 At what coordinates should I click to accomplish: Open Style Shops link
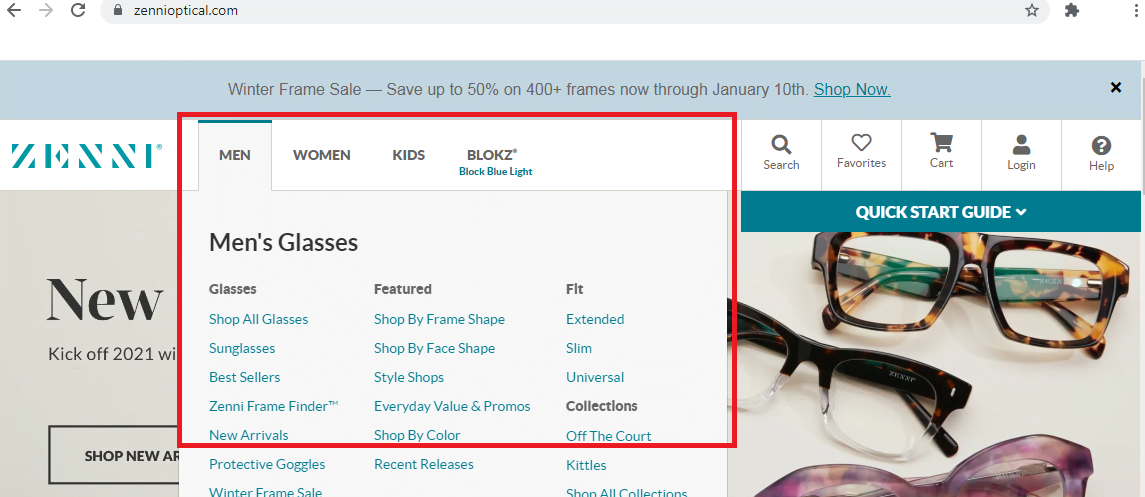409,377
